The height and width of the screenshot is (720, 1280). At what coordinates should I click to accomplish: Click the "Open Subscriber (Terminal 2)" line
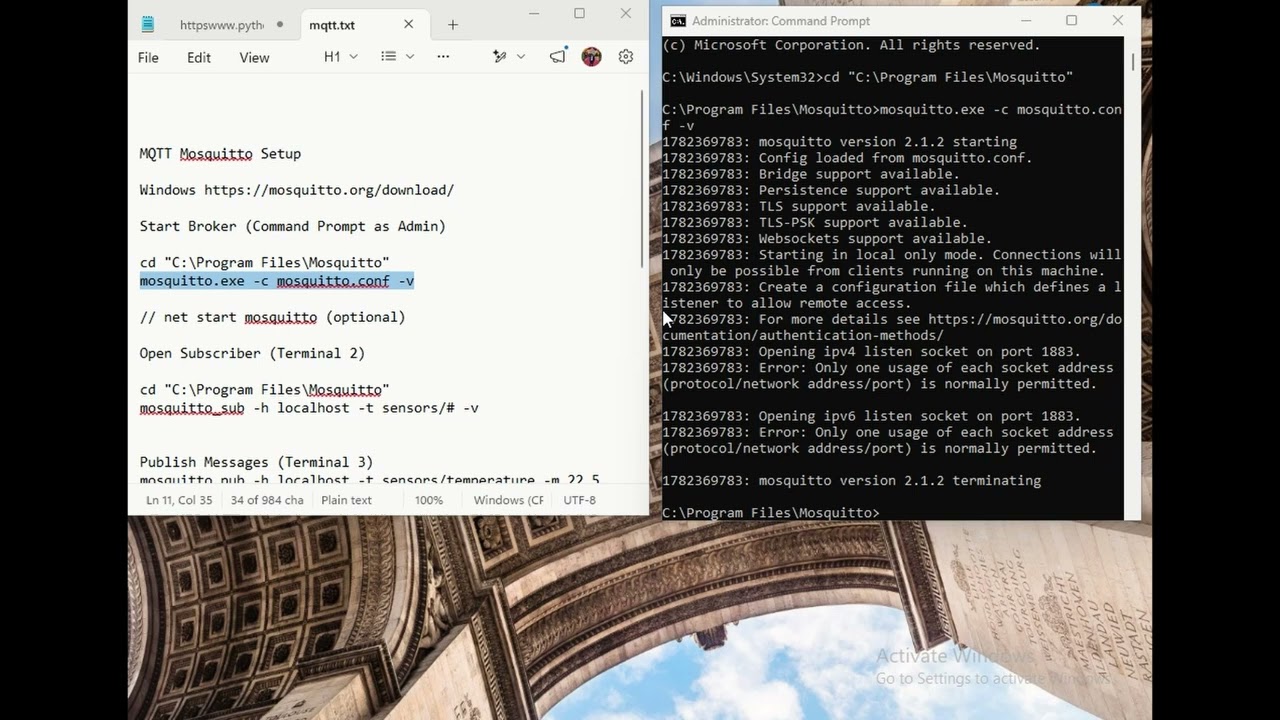point(252,353)
